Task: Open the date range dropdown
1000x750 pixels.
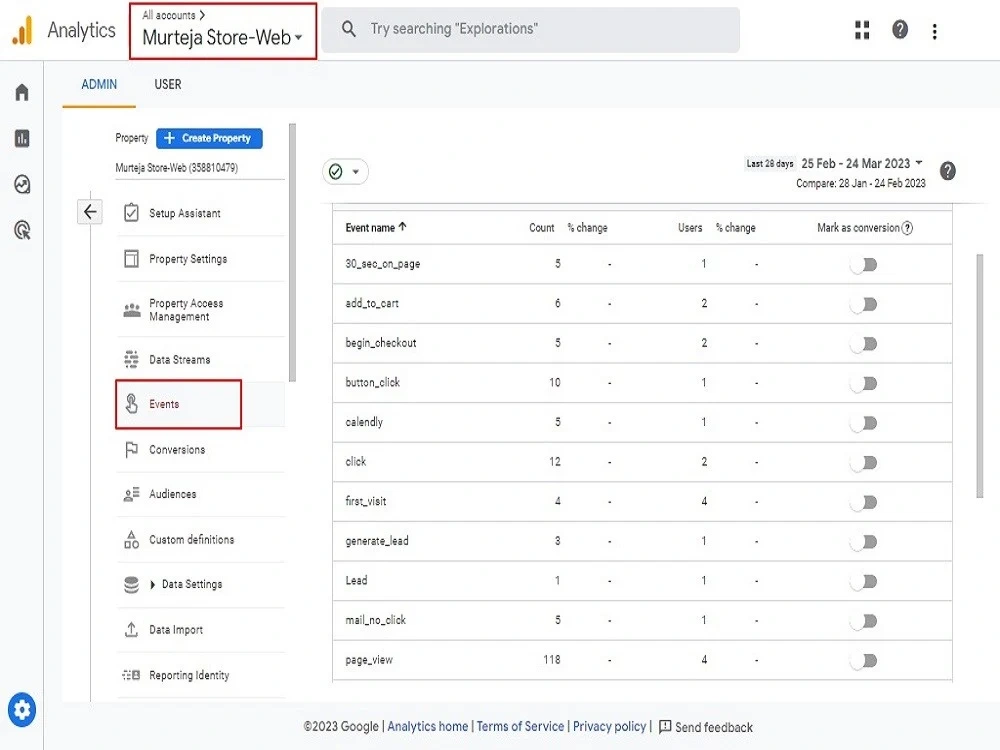Action: click(x=862, y=163)
